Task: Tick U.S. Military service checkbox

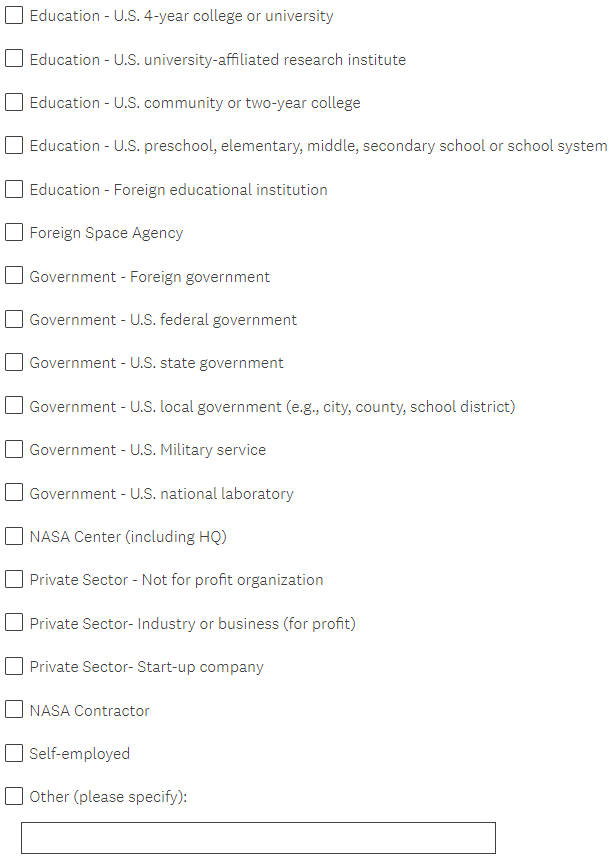Action: (x=14, y=449)
